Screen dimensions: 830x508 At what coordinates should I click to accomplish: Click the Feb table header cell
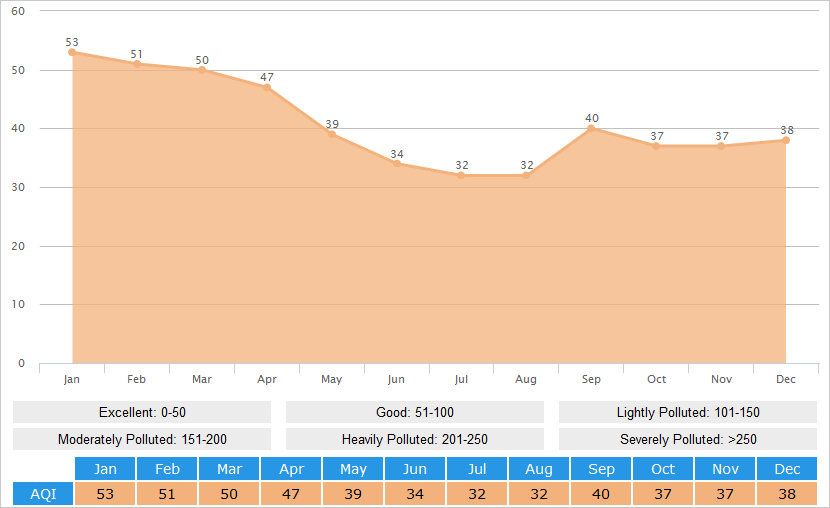(167, 469)
